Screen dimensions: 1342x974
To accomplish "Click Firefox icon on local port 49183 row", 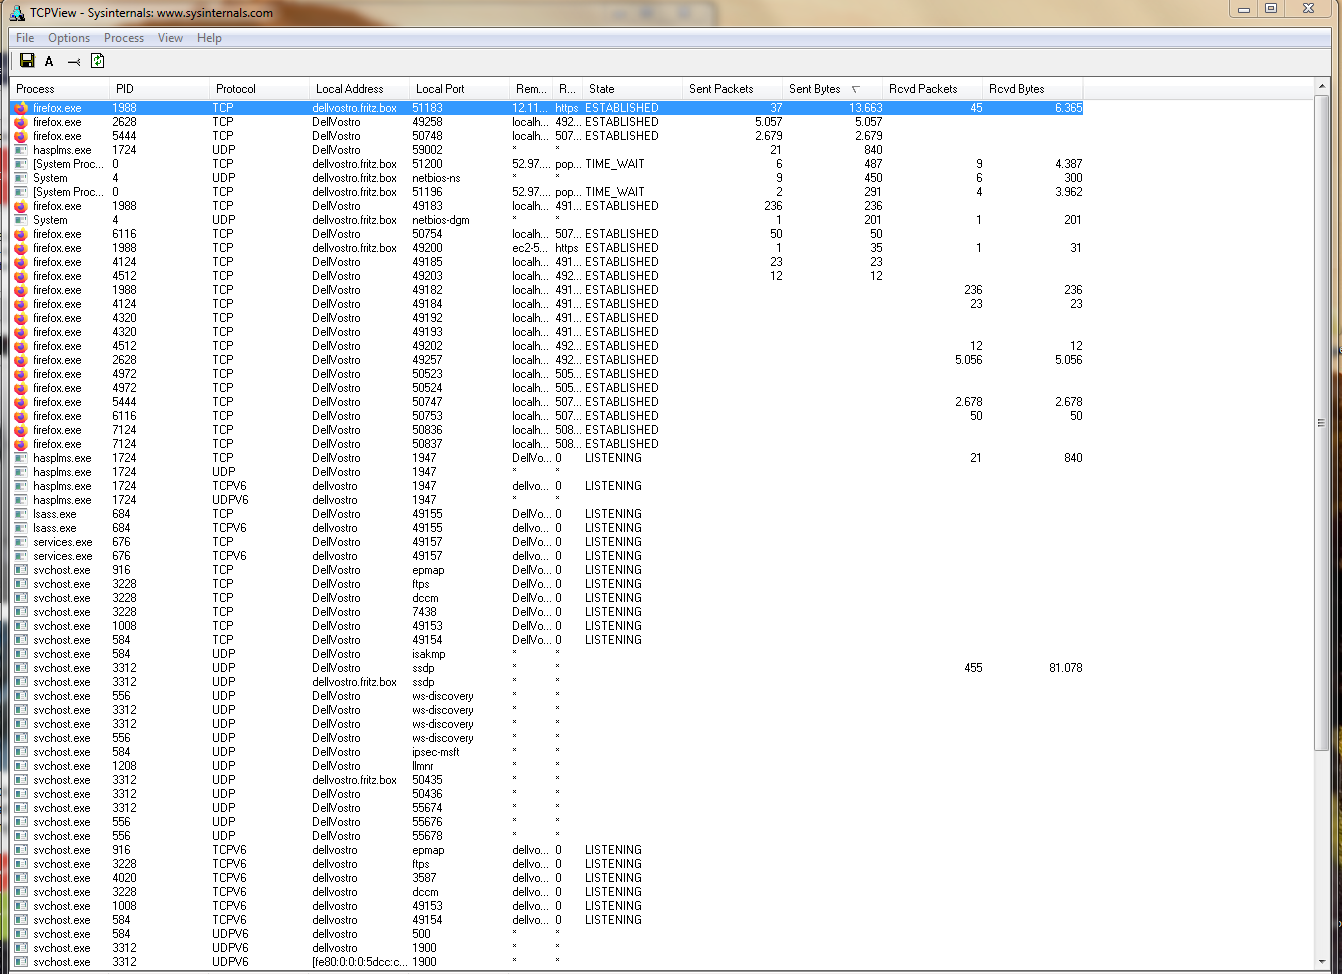I will click(x=21, y=206).
